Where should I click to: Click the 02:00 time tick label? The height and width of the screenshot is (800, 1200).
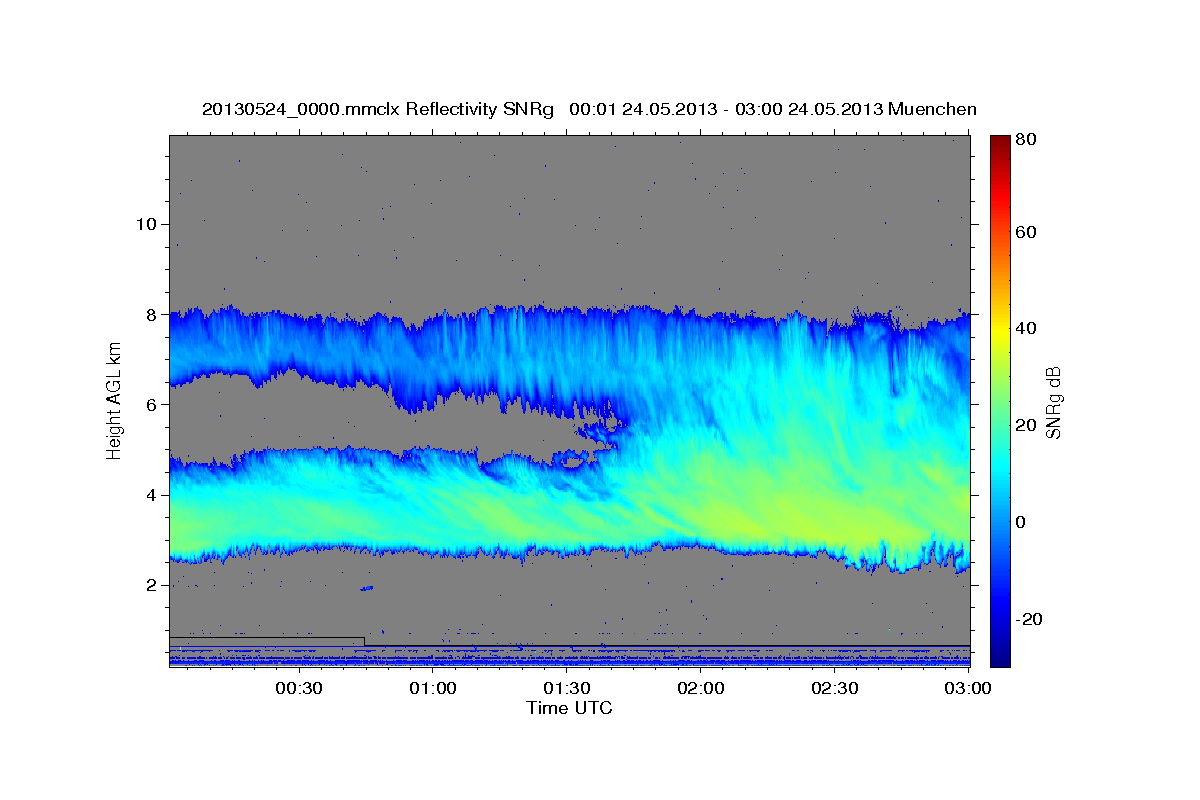pos(701,689)
